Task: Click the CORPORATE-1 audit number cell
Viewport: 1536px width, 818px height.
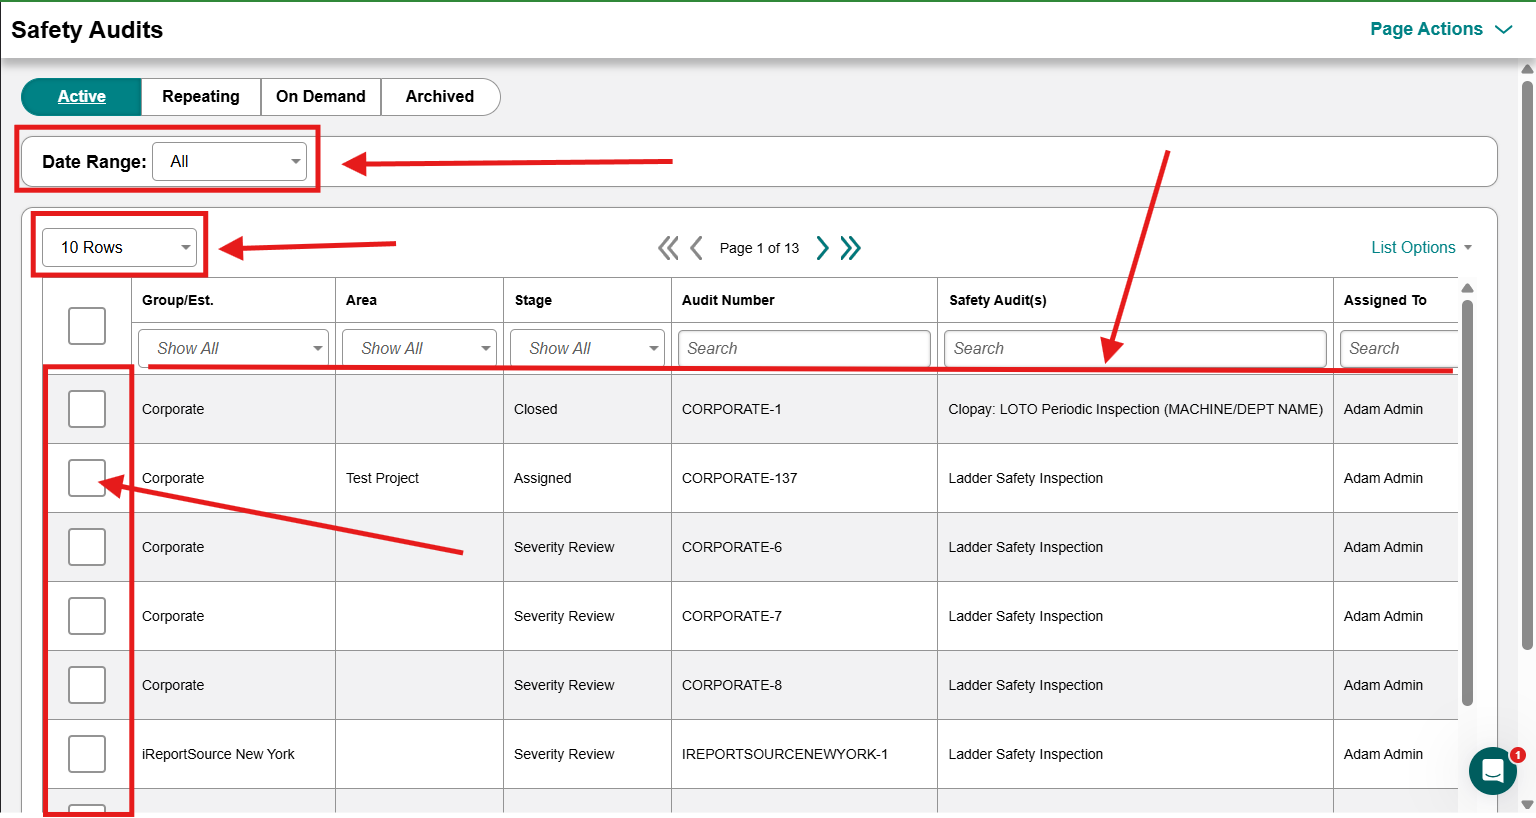Action: (804, 409)
